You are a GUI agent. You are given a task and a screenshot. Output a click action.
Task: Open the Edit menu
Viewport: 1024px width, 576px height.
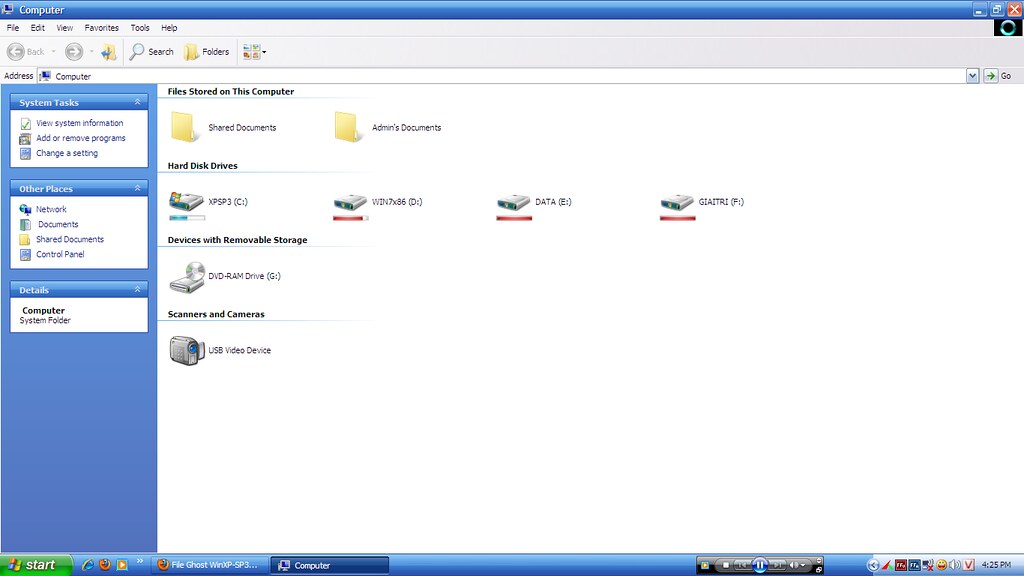tap(38, 28)
